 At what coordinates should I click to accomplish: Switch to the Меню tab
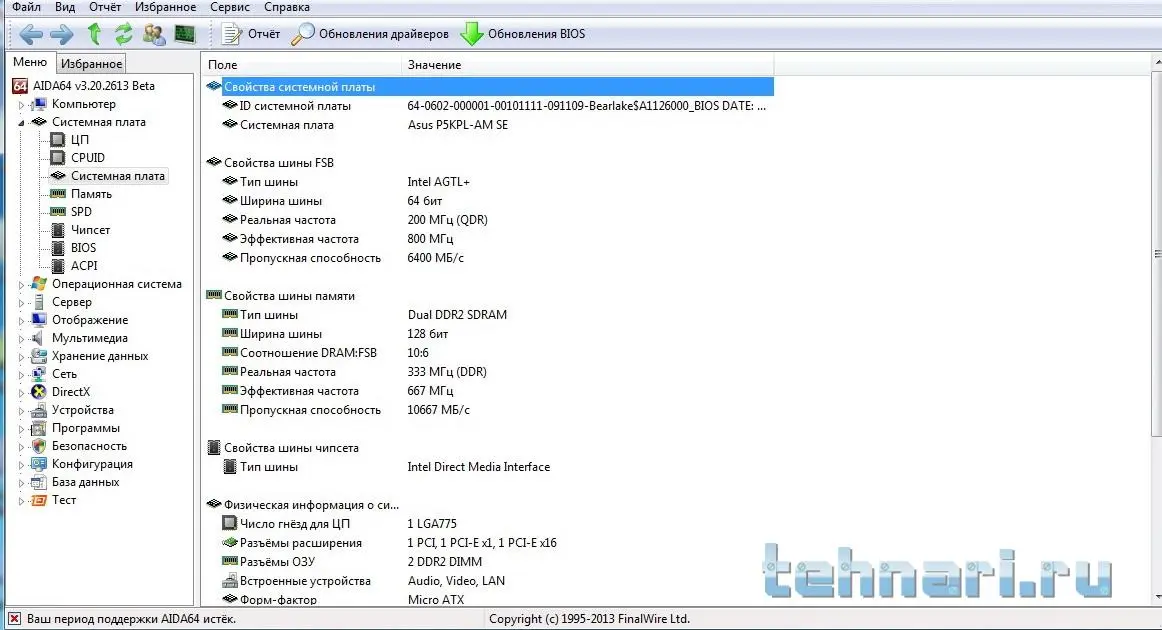pos(30,62)
